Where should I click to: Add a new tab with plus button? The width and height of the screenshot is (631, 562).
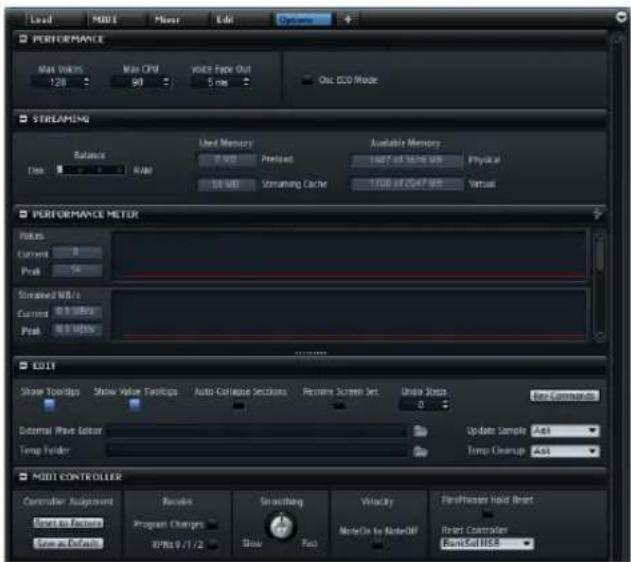pos(348,19)
